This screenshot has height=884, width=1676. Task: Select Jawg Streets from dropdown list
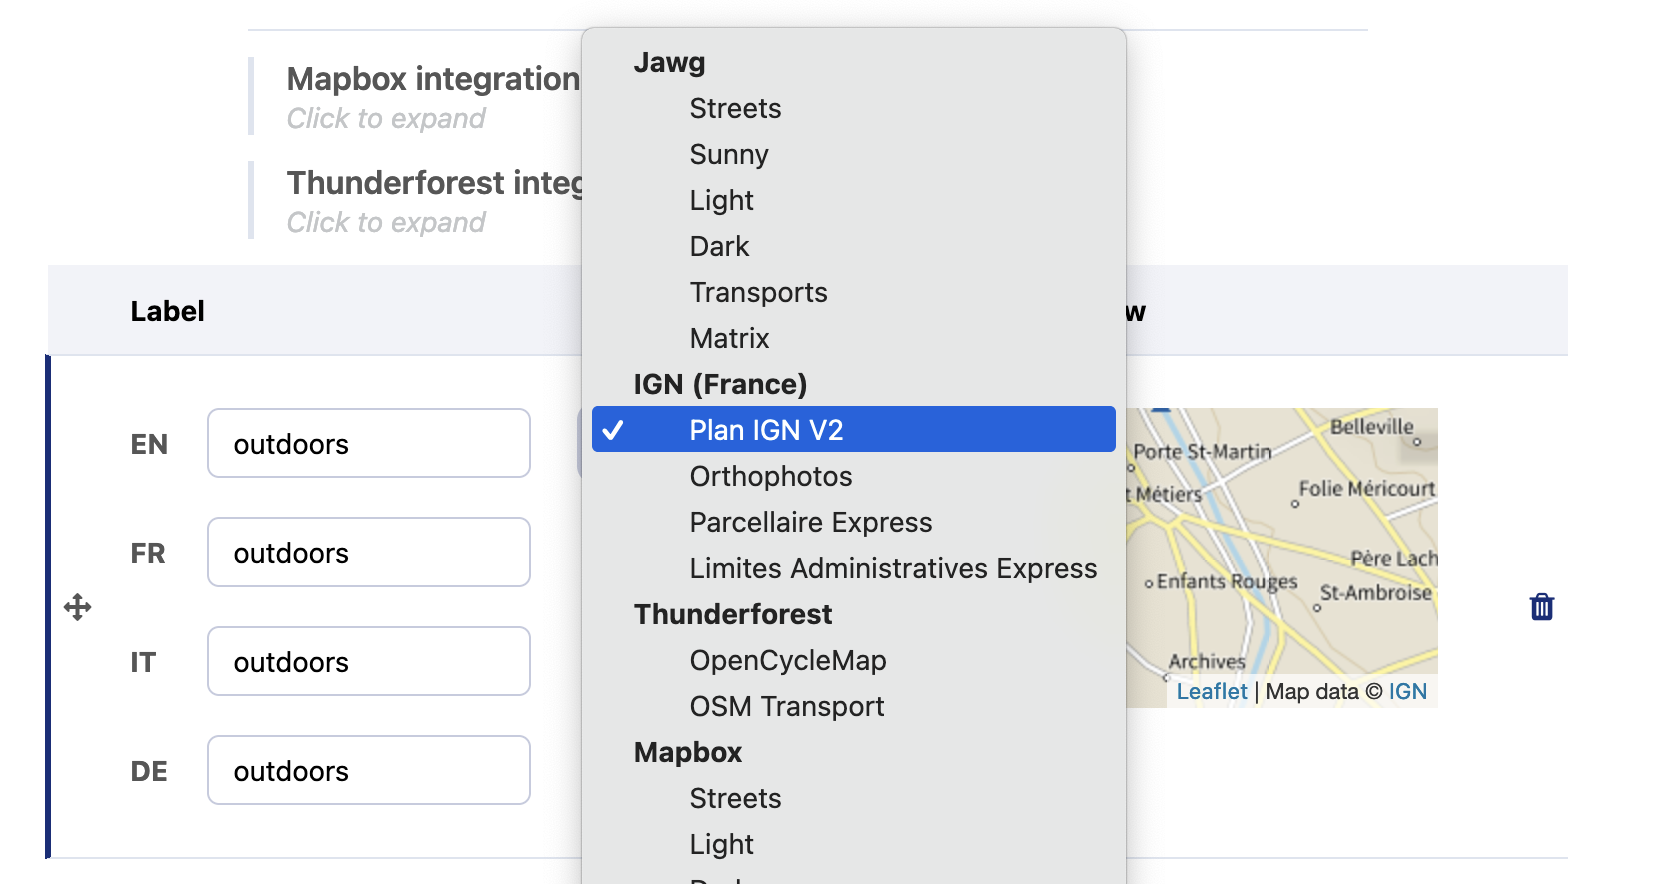click(735, 108)
